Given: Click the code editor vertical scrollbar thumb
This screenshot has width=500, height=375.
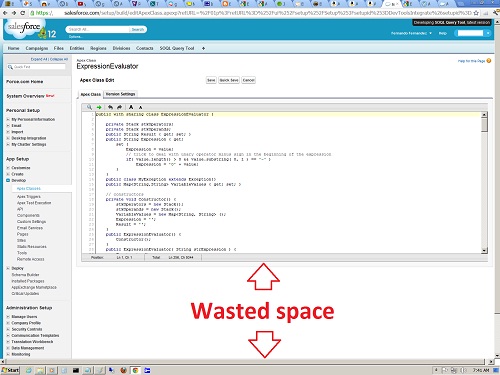Looking at the screenshot, I should point(484,125).
